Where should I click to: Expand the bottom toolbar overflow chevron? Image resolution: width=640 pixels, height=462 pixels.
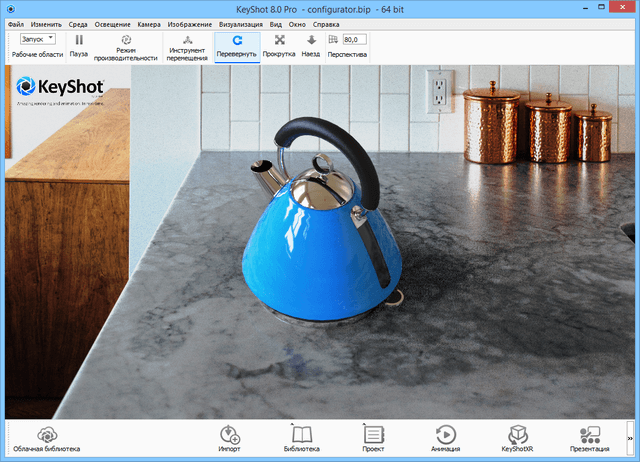631,437
